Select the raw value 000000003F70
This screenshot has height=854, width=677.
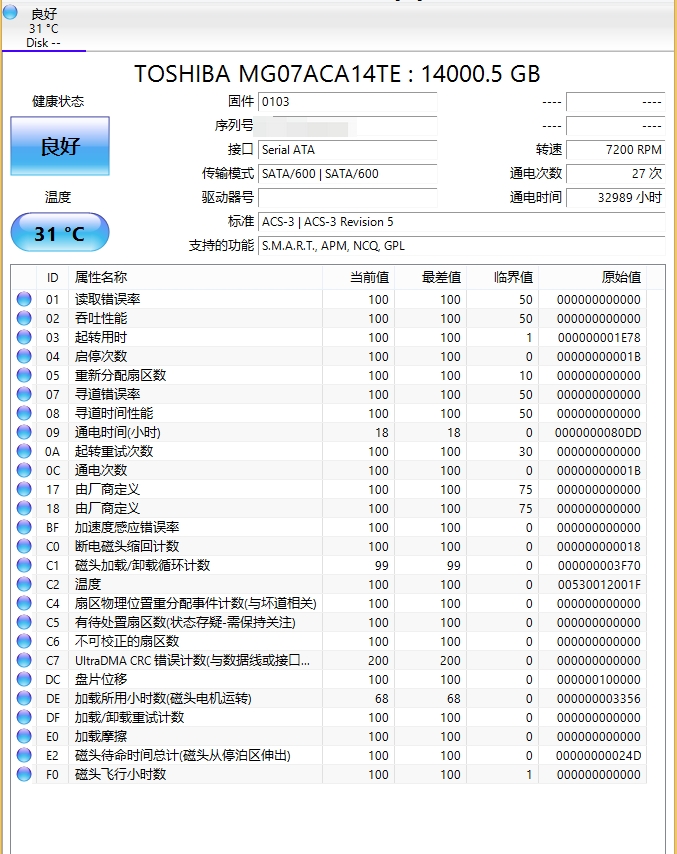pos(599,565)
